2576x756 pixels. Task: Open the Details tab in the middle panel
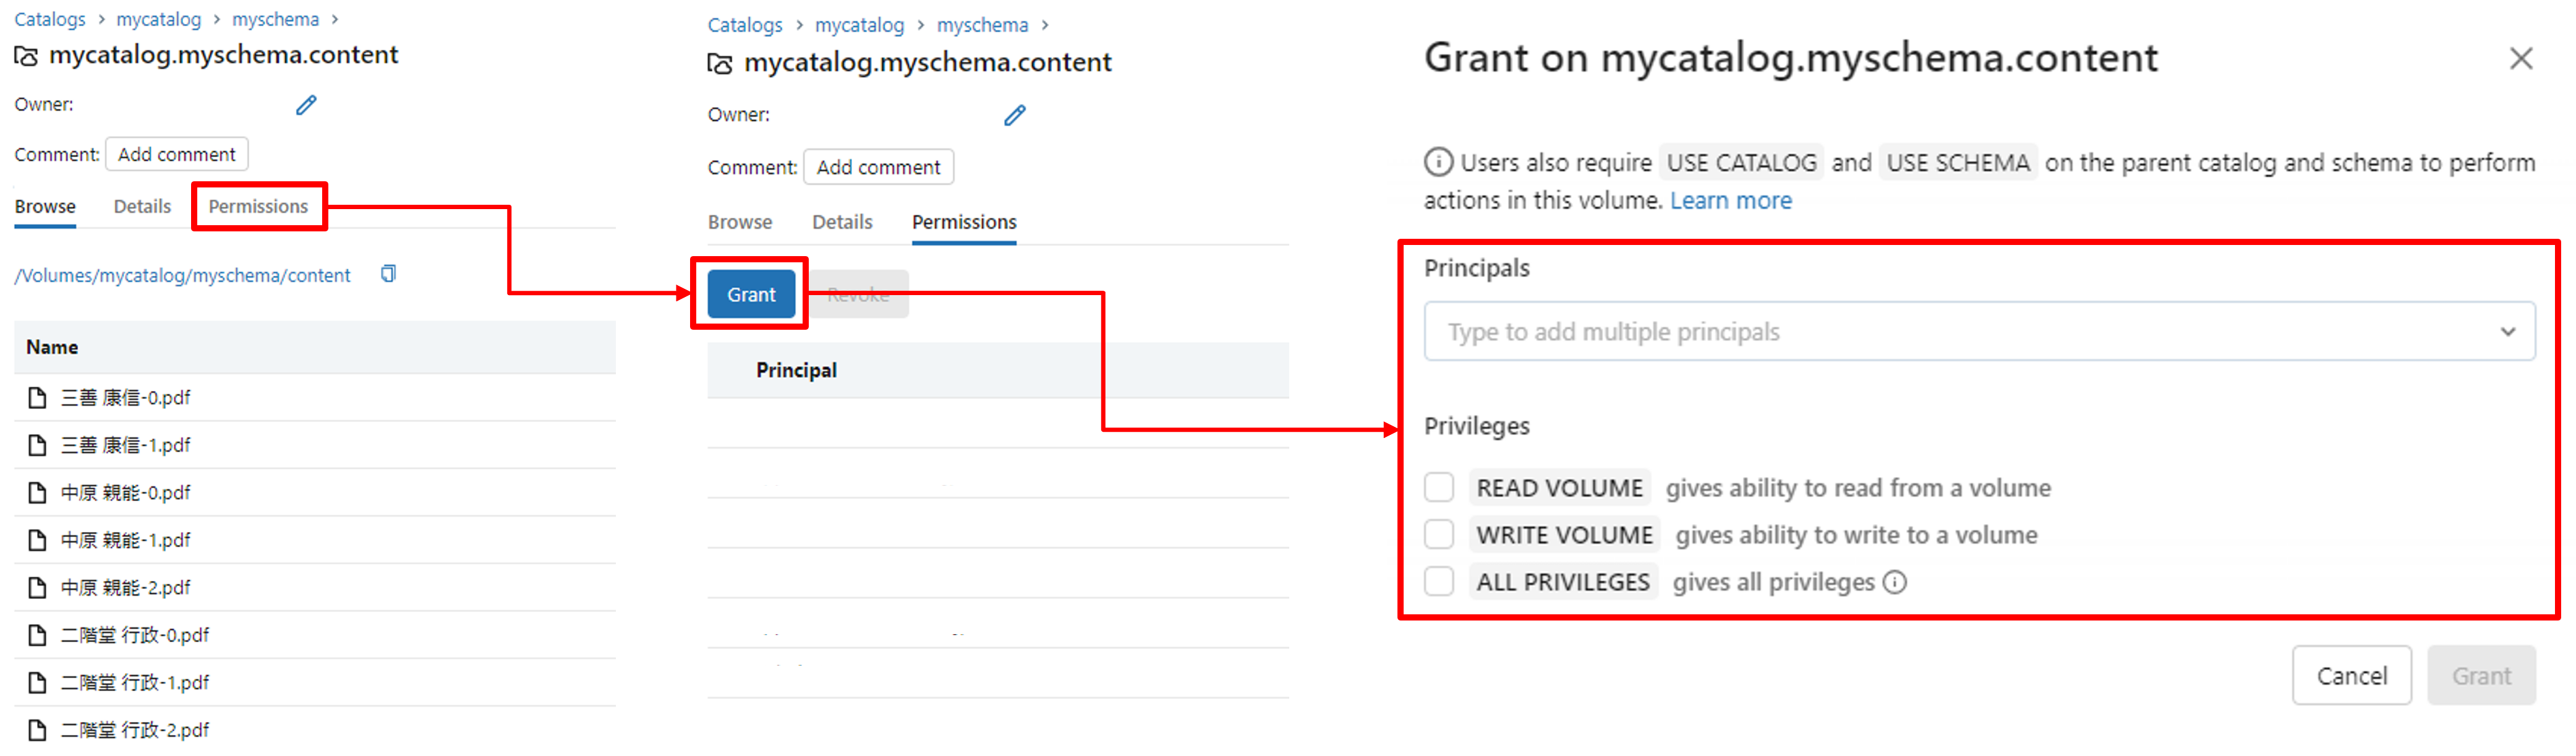841,222
